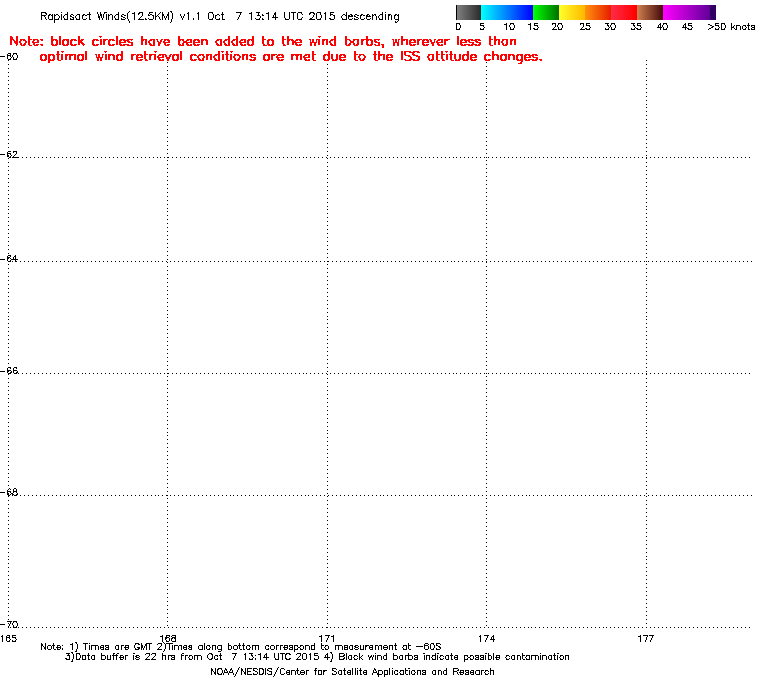Screen dimensions: 760x688
Task: Click the 'Data buffer is 22 hrs' footnote line
Action: (317, 657)
